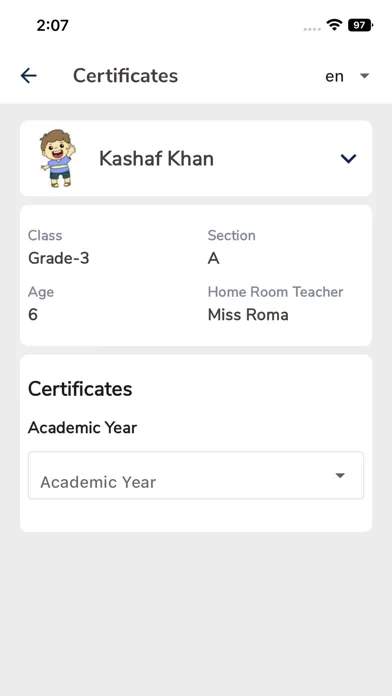The image size is (392, 696).
Task: Open the en language dropdown
Action: click(x=347, y=76)
